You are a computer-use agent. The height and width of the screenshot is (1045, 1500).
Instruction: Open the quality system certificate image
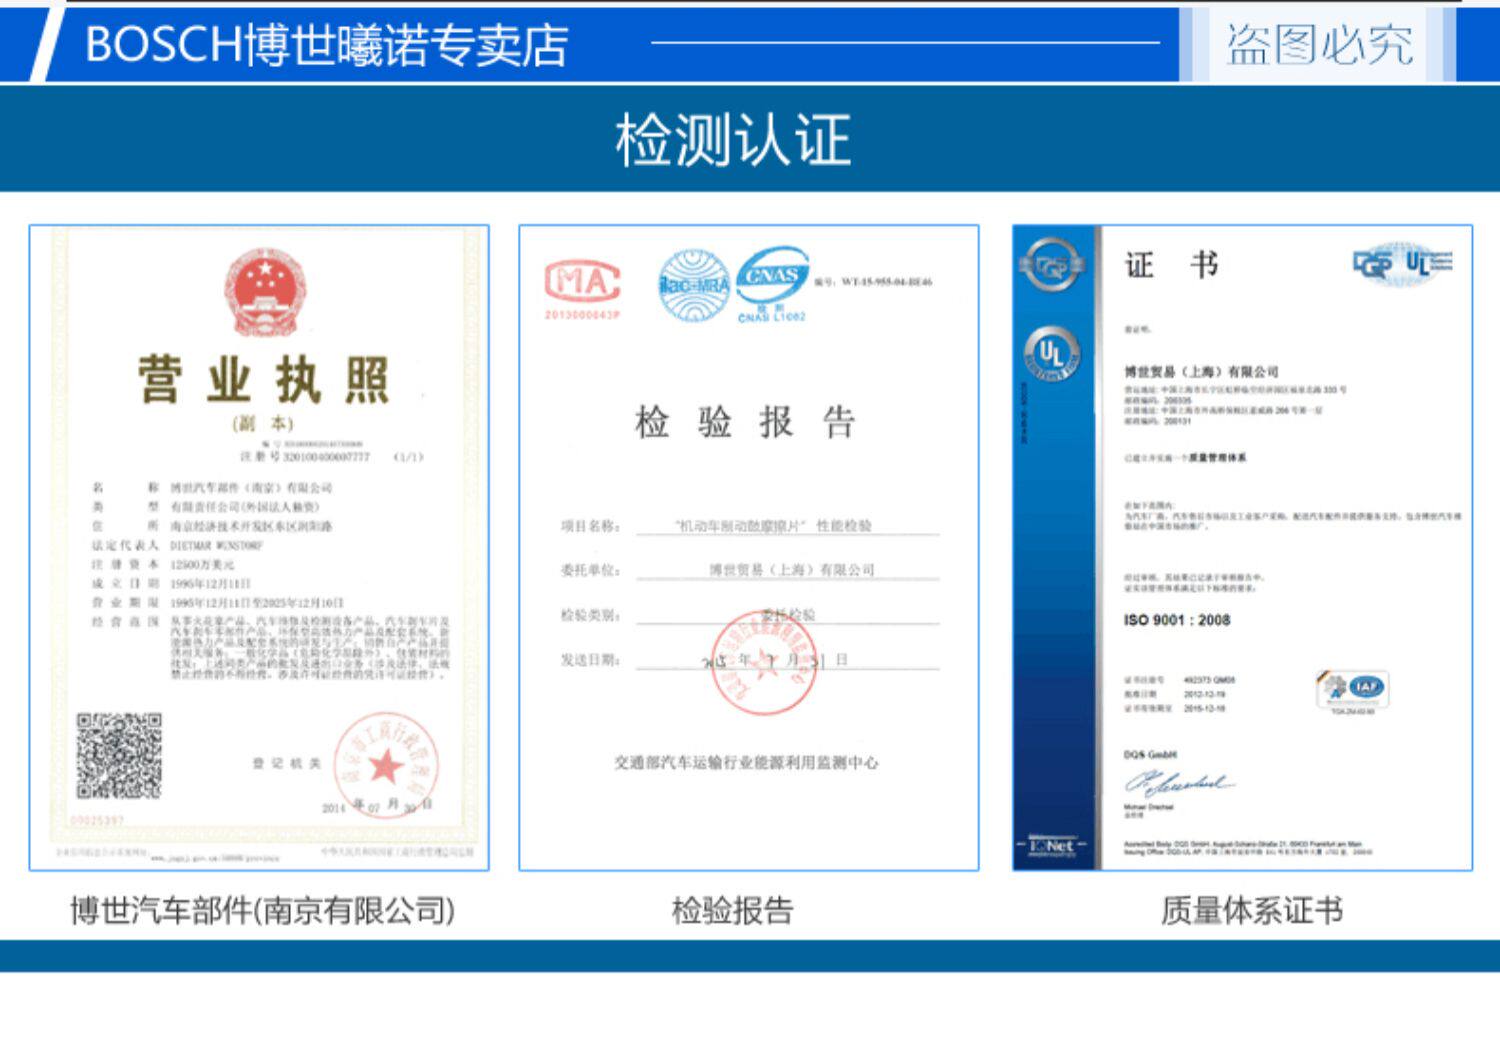1242,547
